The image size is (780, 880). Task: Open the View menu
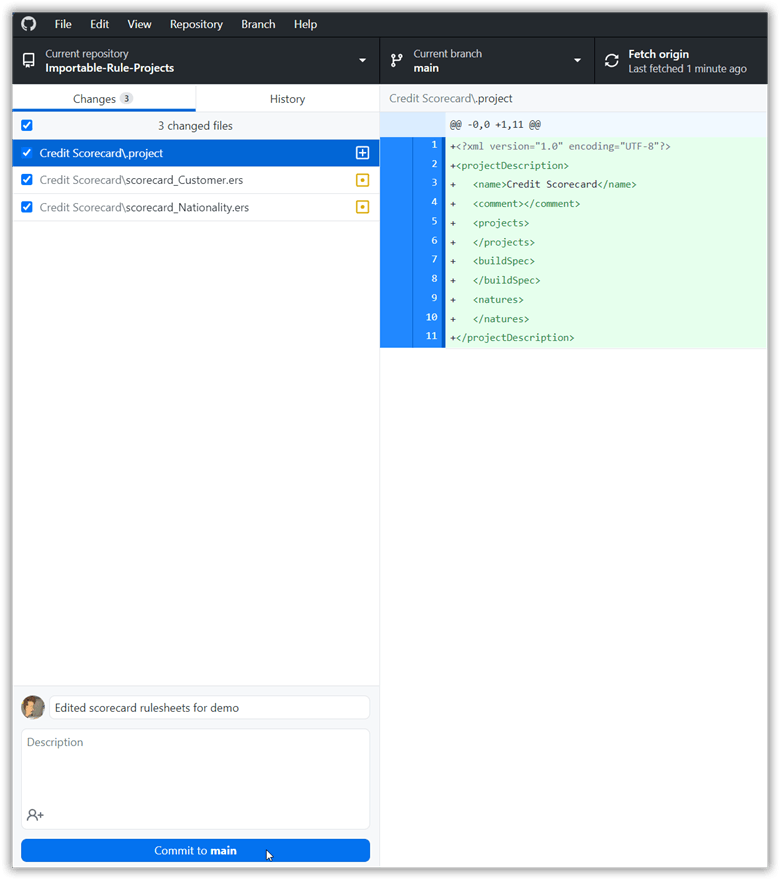coord(139,24)
